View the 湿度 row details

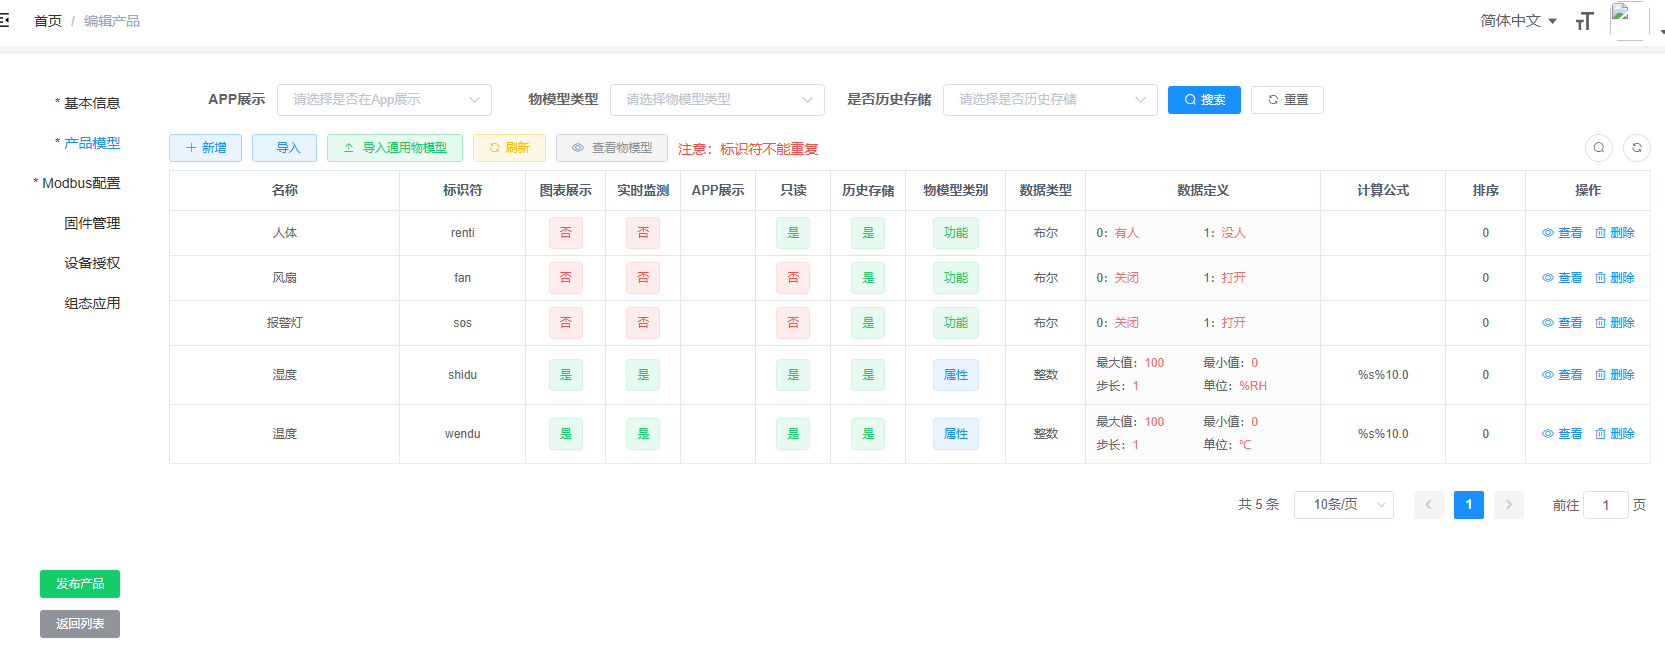click(x=1561, y=375)
